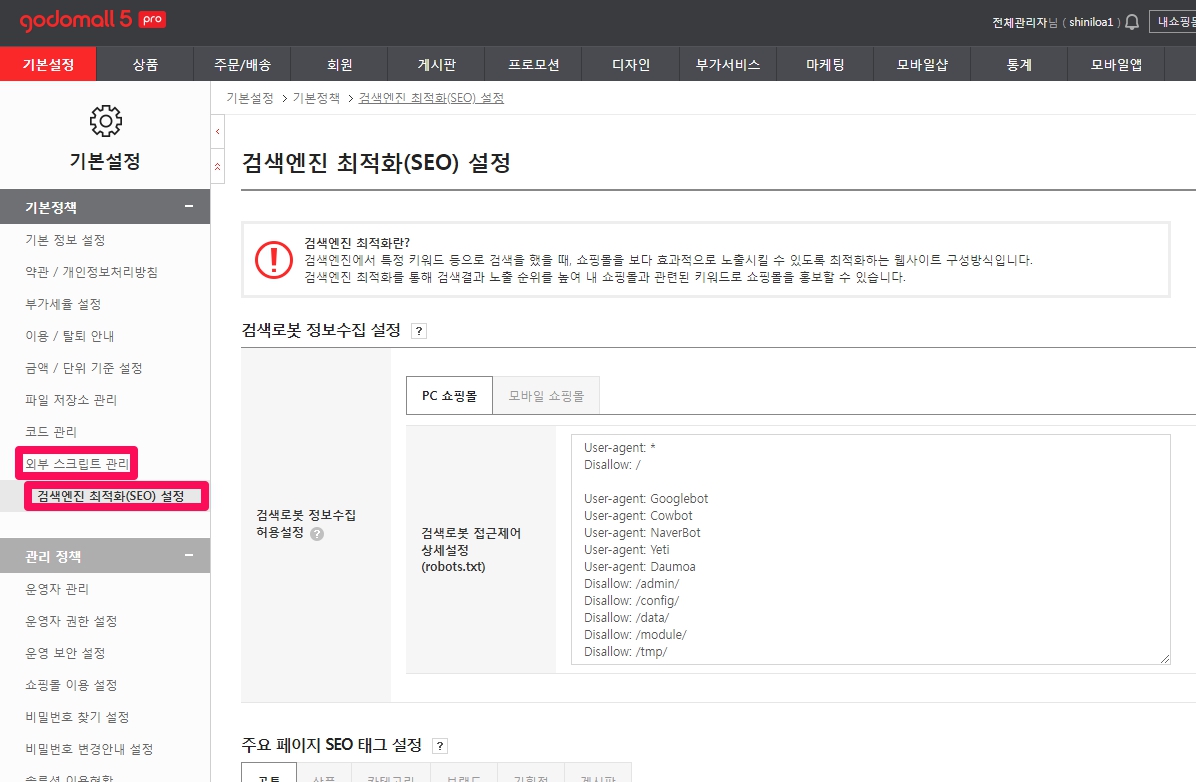This screenshot has height=782, width=1196.
Task: Switch to the 모바일 쇼핑몰 tab
Action: (x=546, y=396)
